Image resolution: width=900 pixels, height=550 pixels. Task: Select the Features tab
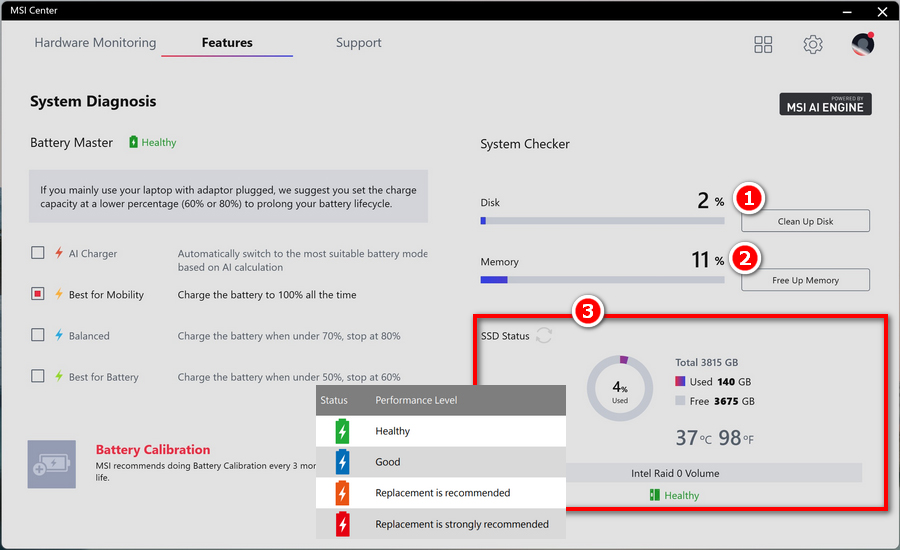coord(227,42)
